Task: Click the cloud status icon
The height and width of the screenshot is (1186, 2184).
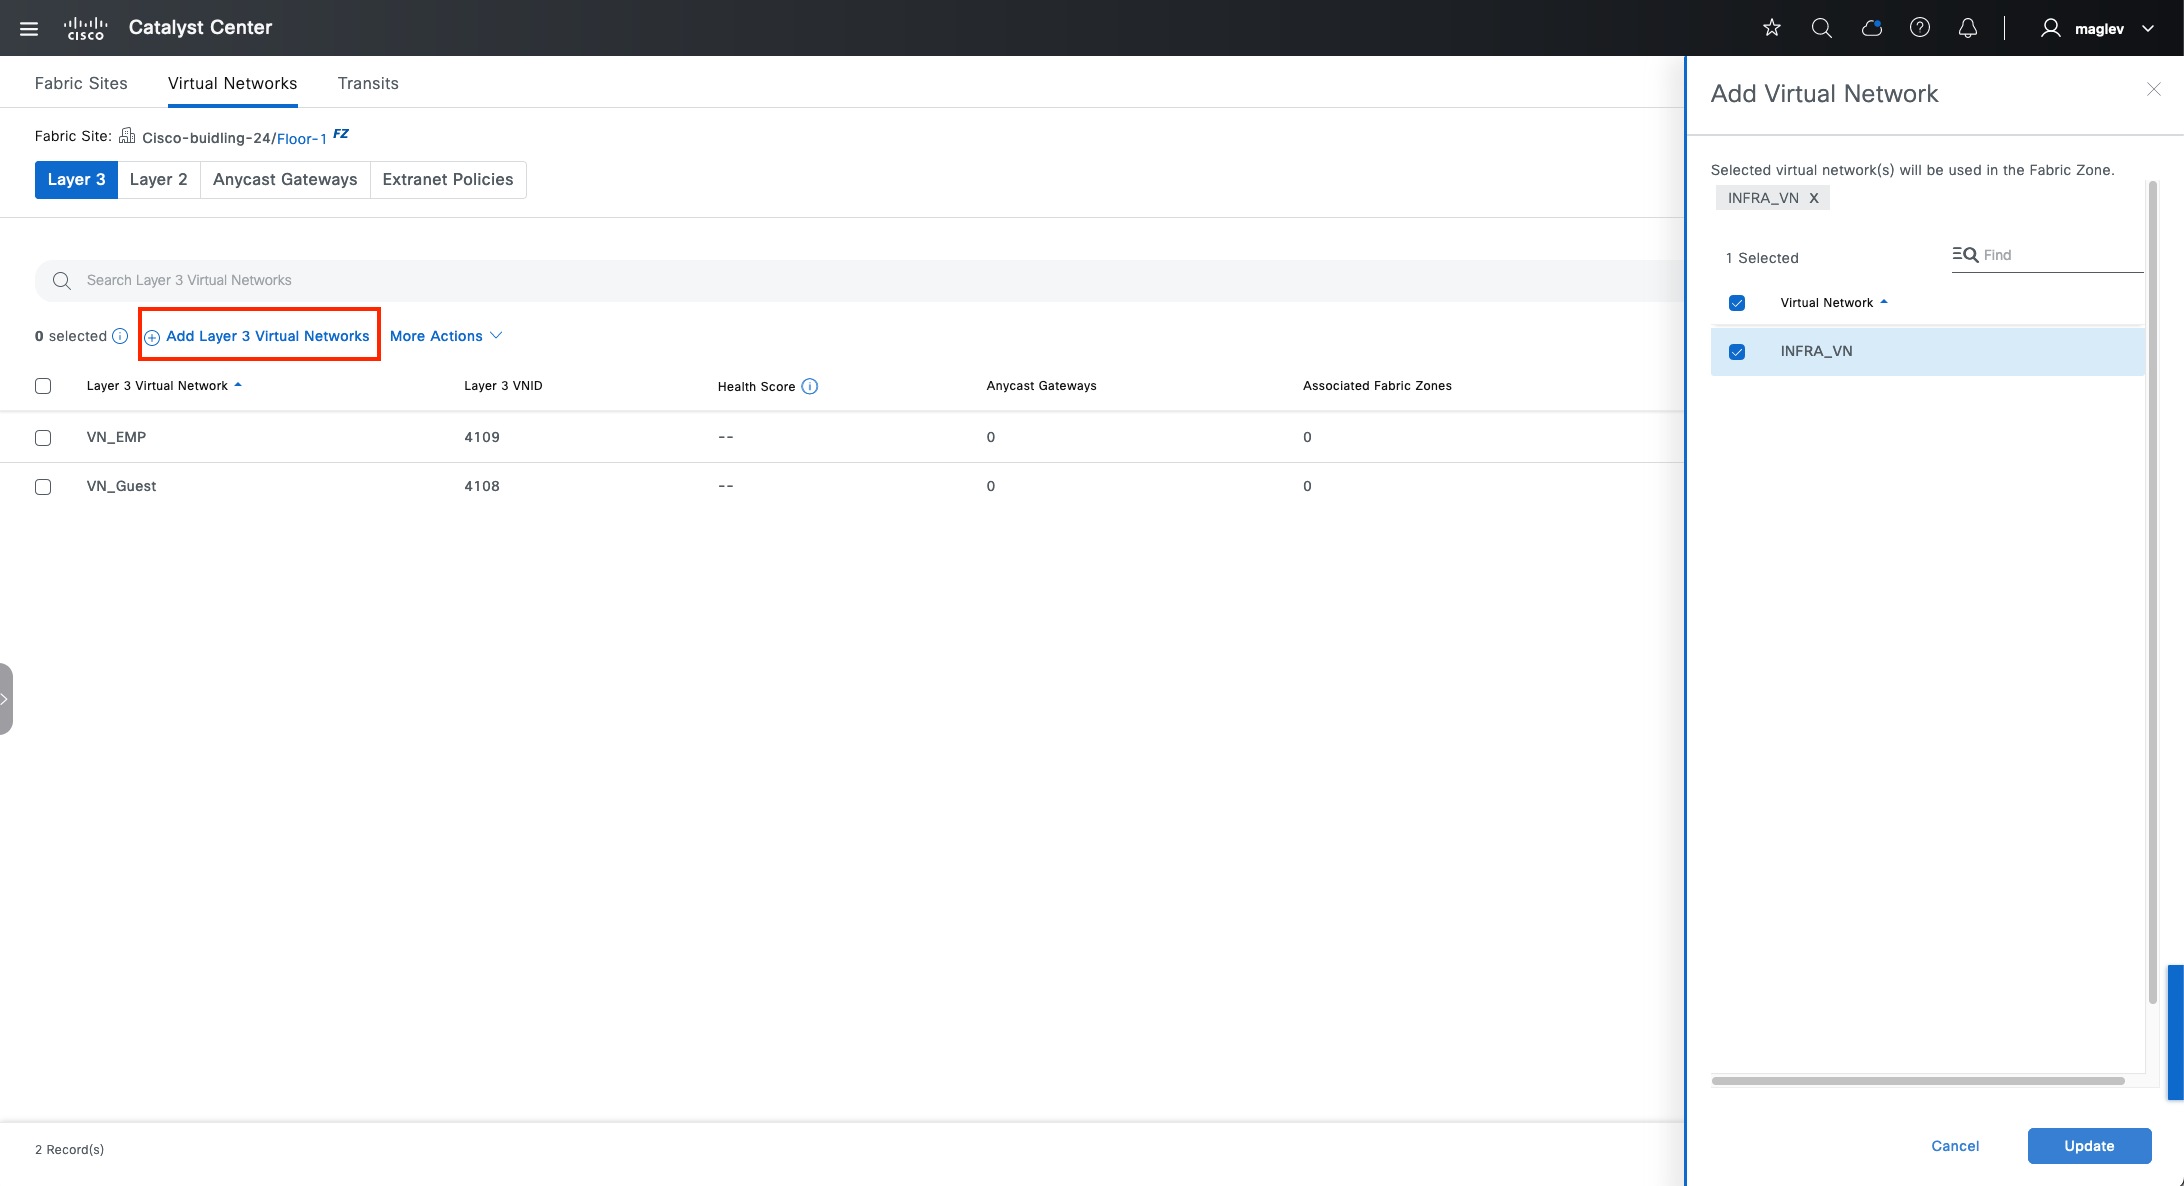Action: click(1871, 28)
